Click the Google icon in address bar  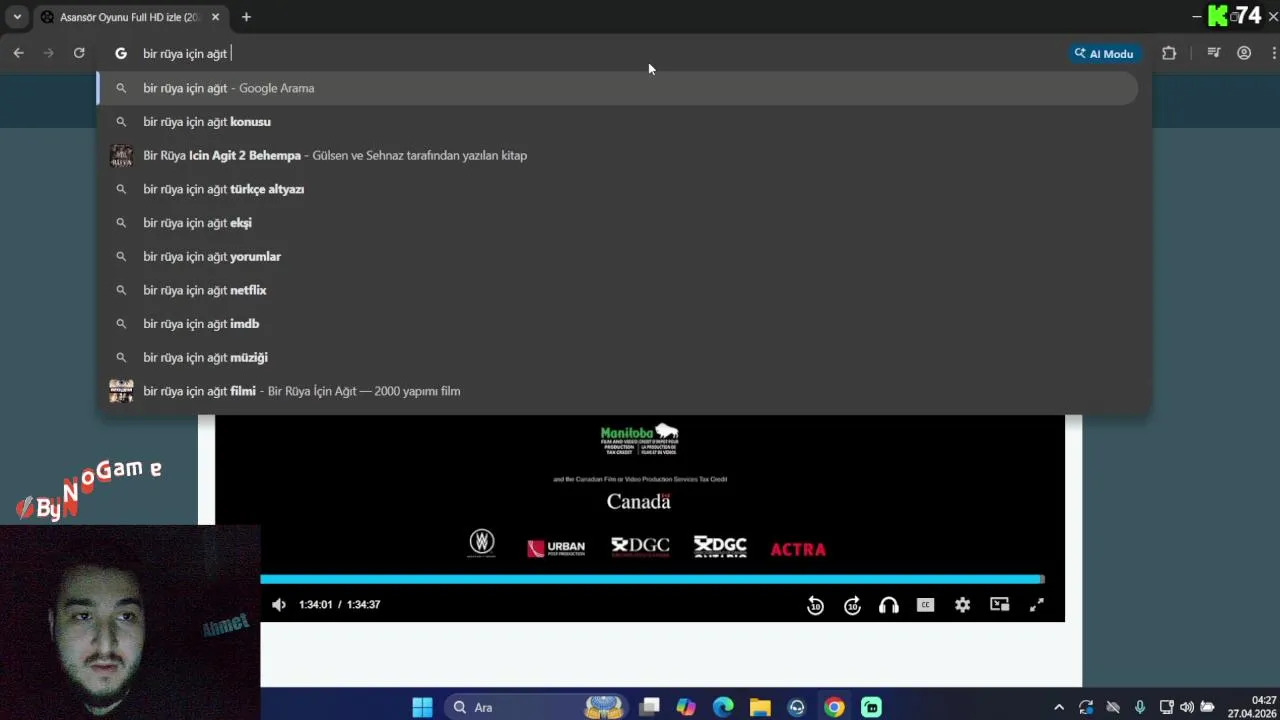pyautogui.click(x=121, y=54)
